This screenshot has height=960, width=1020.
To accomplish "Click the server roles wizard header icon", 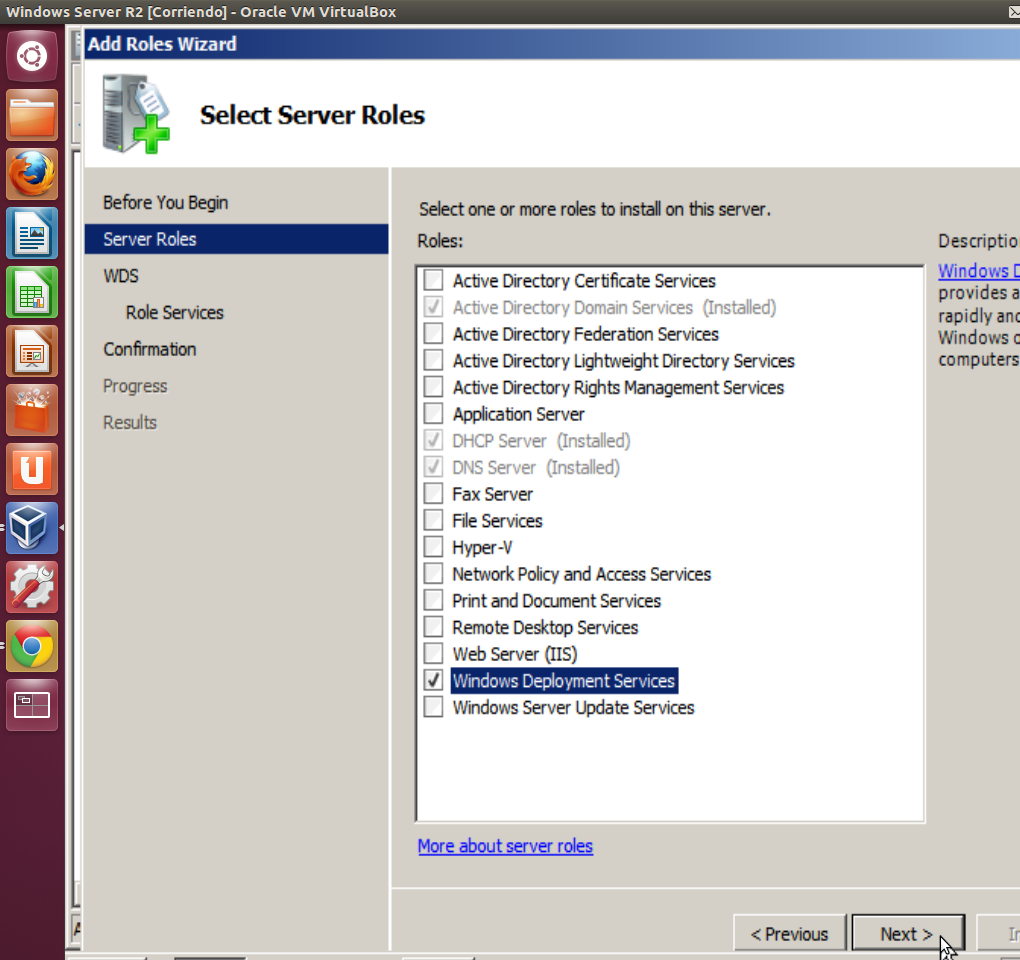I will click(x=136, y=114).
